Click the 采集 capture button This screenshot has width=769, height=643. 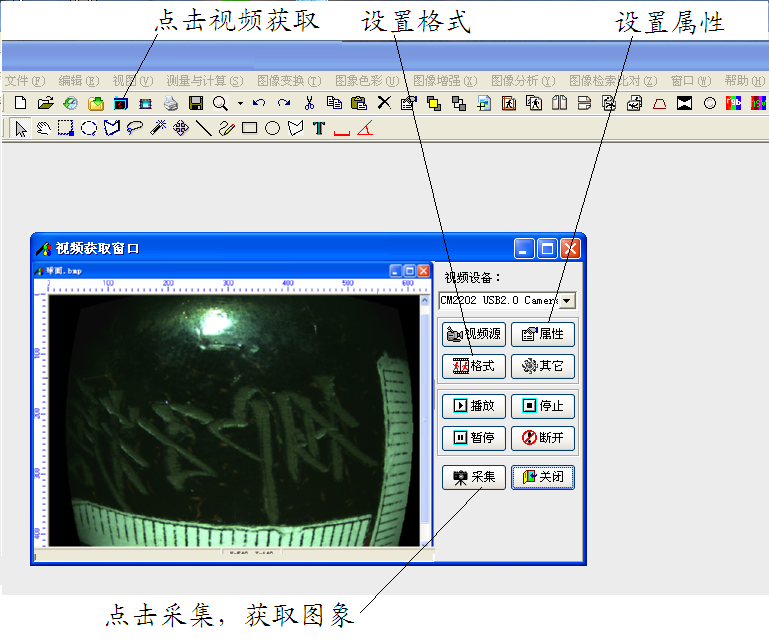point(474,477)
